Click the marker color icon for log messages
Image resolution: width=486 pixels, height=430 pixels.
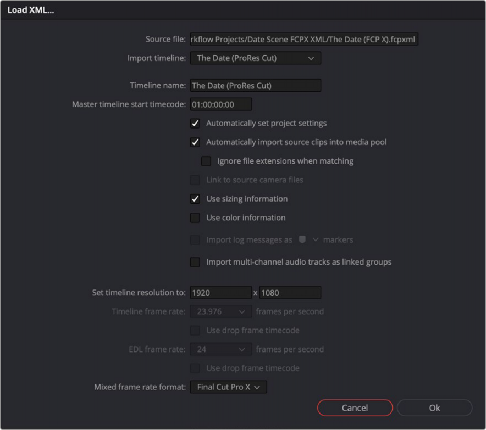[302, 240]
